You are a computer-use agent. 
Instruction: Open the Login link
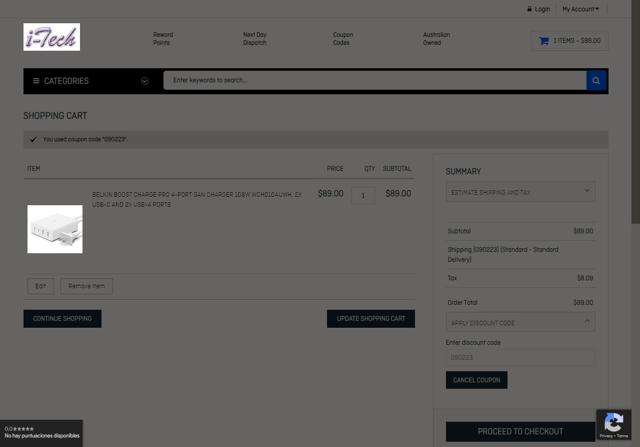[x=542, y=9]
